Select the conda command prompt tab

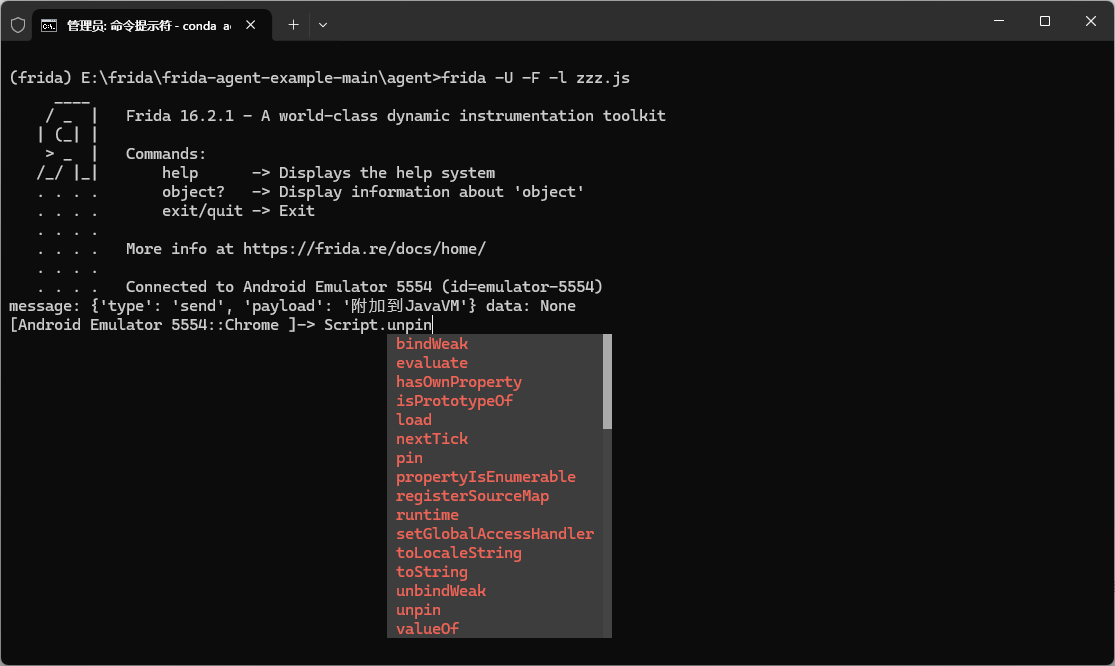[151, 26]
